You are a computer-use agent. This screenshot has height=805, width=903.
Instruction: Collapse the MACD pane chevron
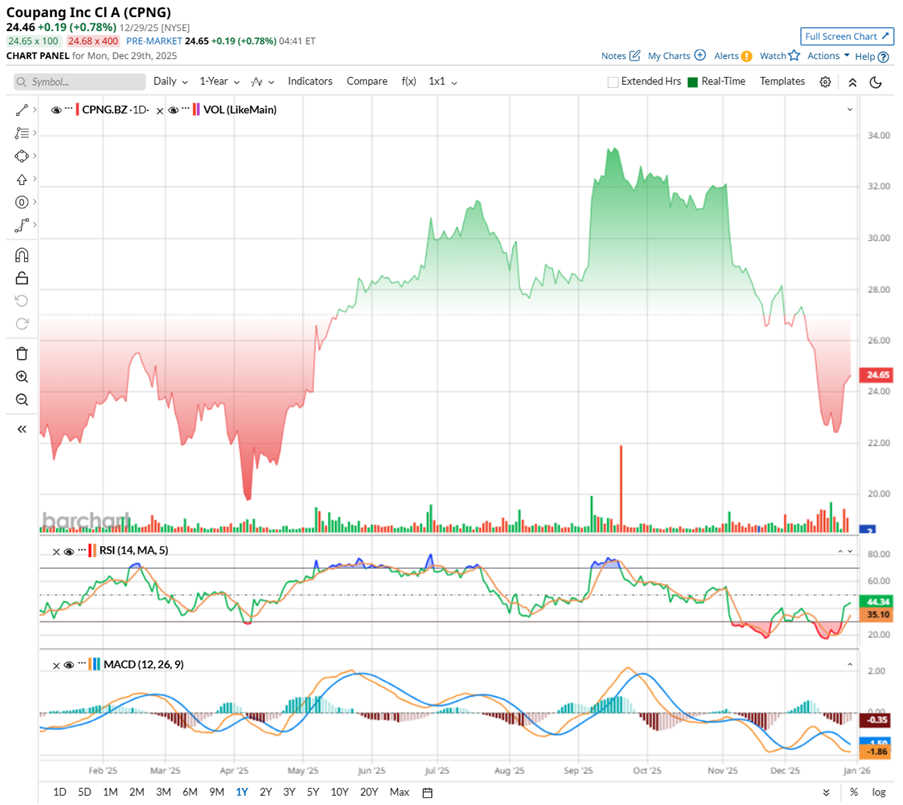click(849, 664)
